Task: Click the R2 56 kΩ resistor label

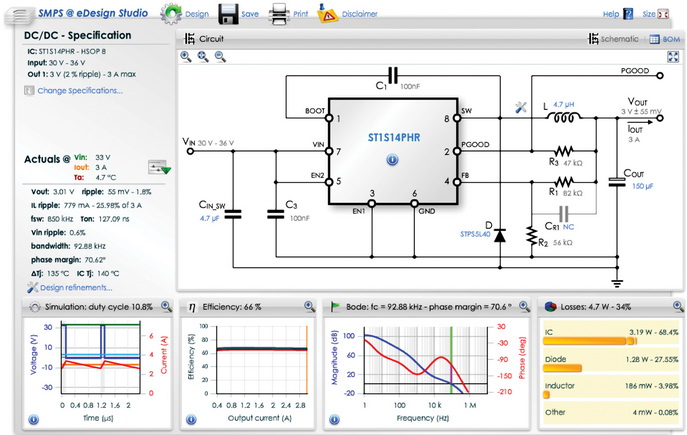Action: tap(555, 243)
